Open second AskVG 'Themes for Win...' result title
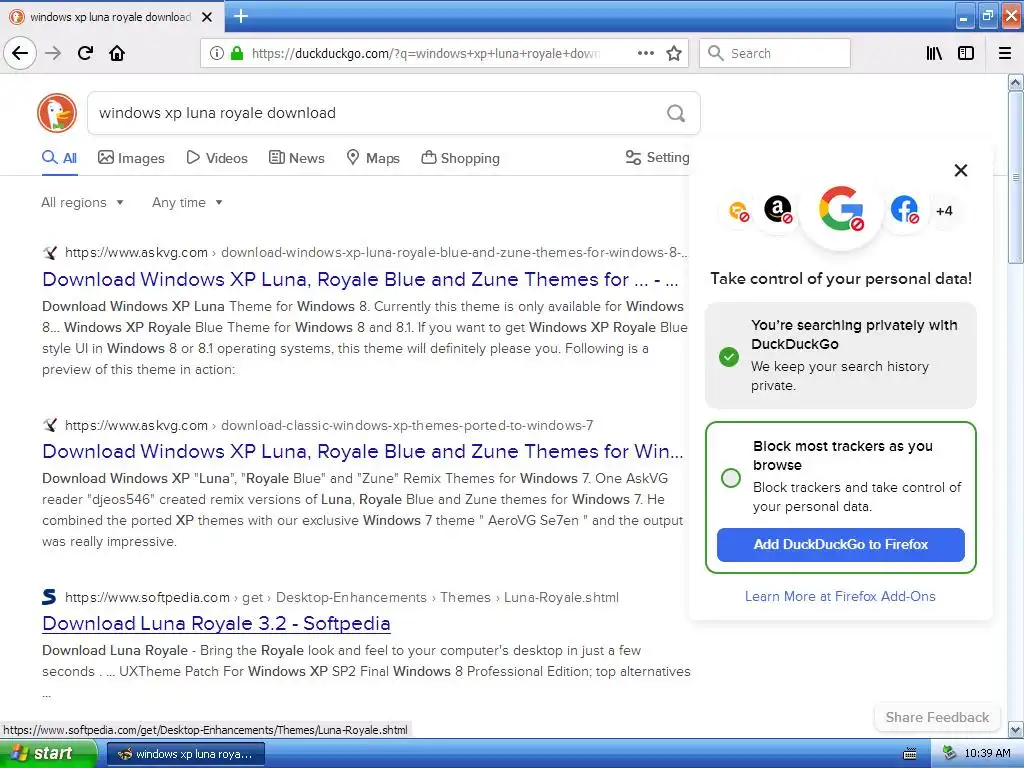1024x768 pixels. (x=362, y=451)
